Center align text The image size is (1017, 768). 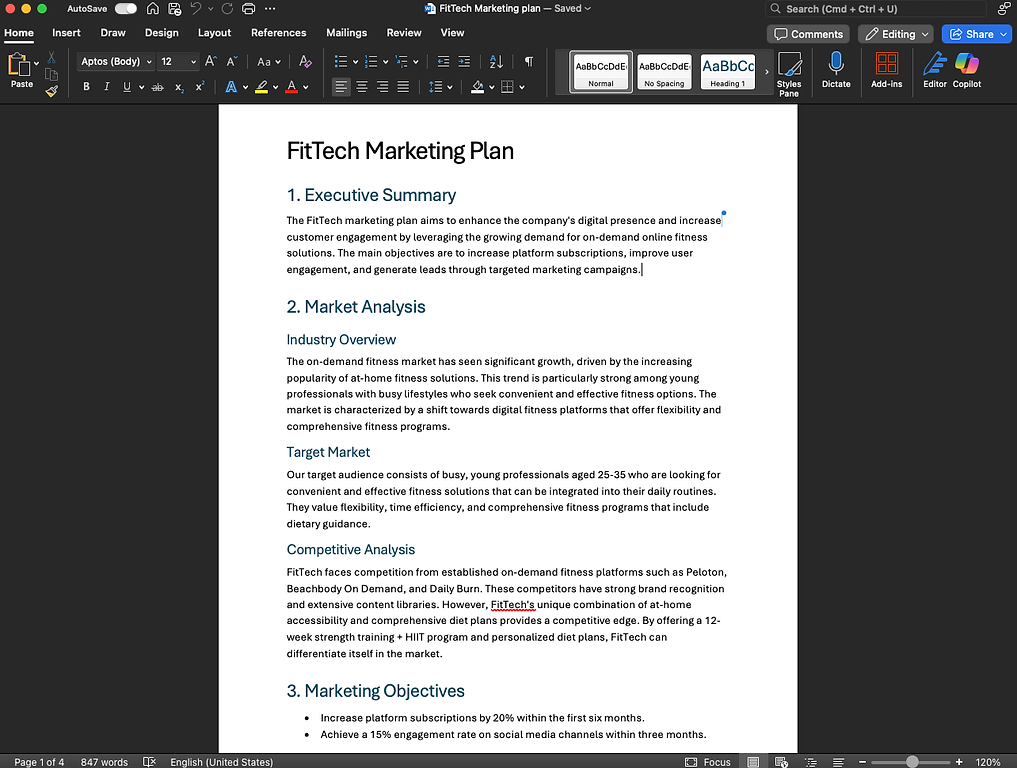(x=362, y=86)
